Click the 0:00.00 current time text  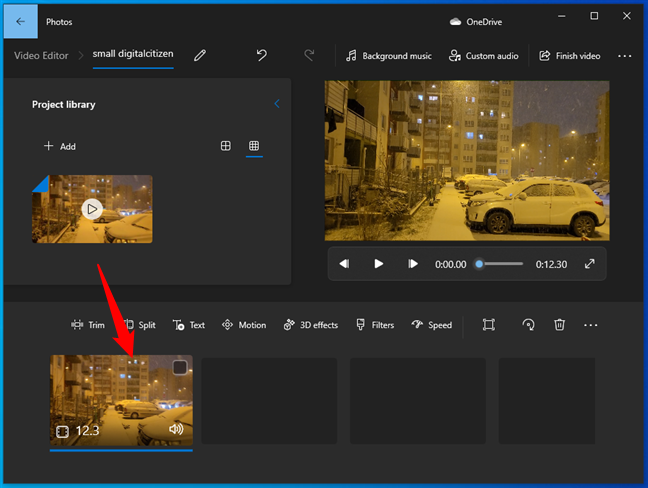(x=450, y=264)
